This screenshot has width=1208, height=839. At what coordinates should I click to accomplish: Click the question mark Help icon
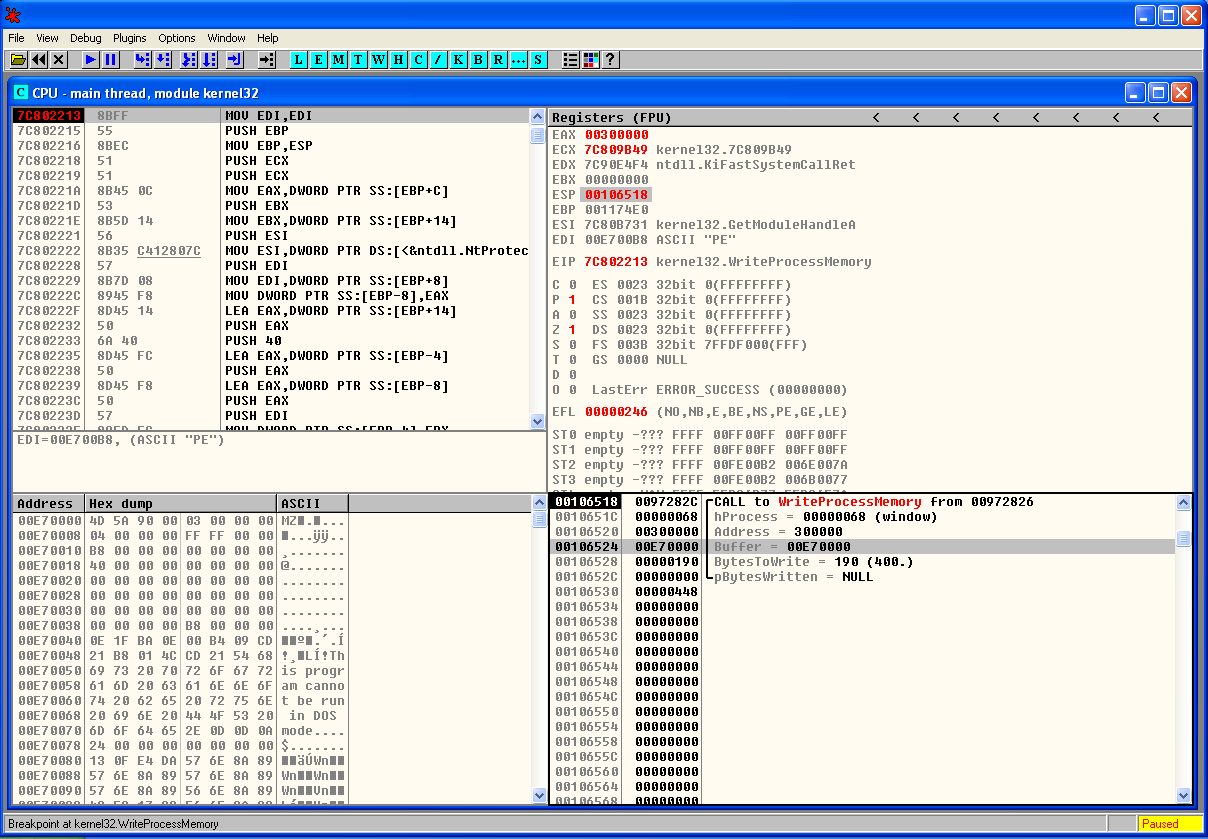tap(610, 60)
